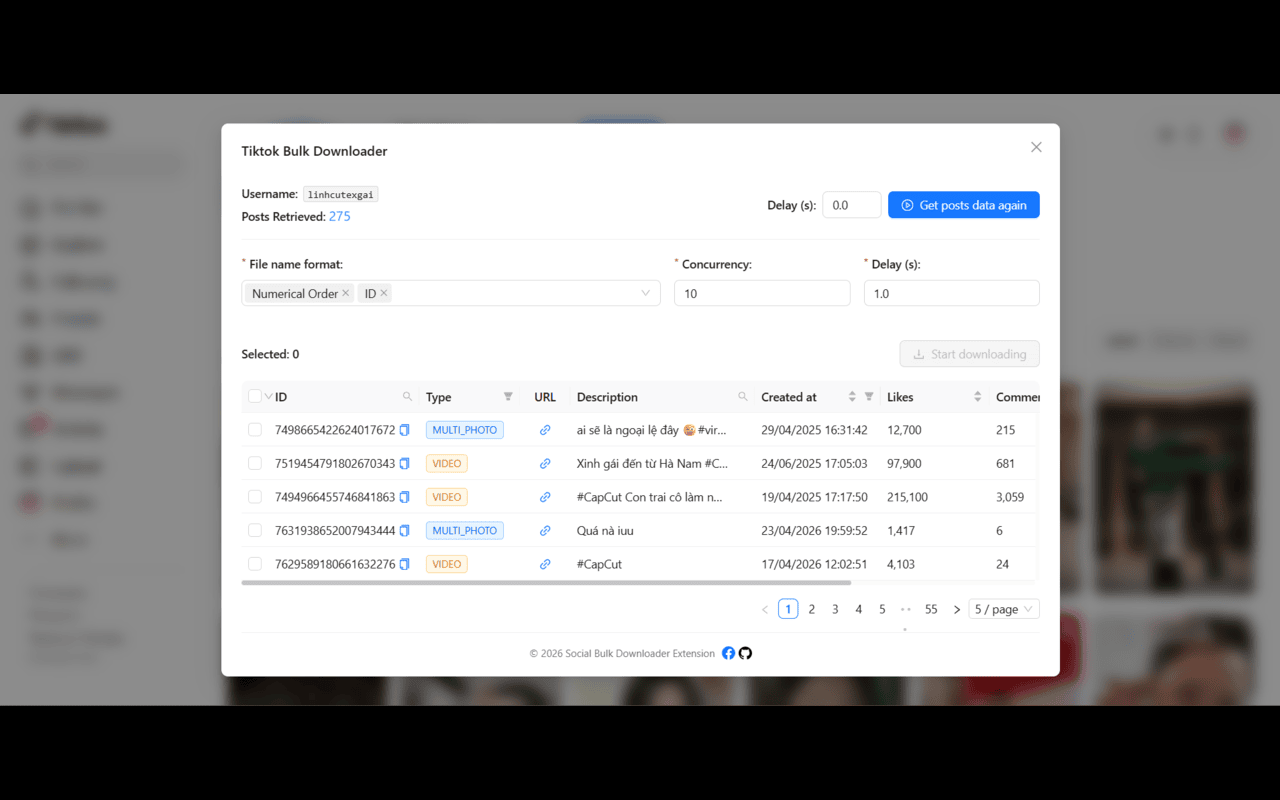Open URL link icon for post 7519454791802670343
This screenshot has width=1280, height=800.
[x=545, y=464]
